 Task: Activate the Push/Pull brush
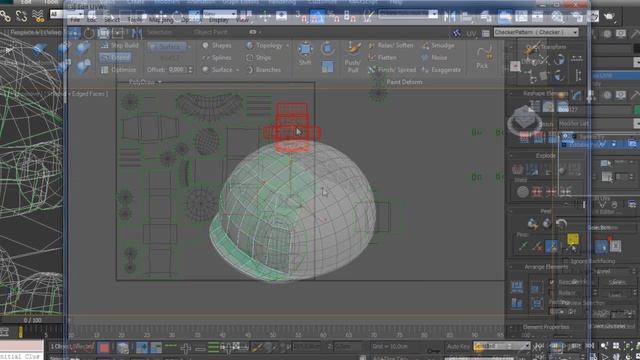(x=353, y=57)
